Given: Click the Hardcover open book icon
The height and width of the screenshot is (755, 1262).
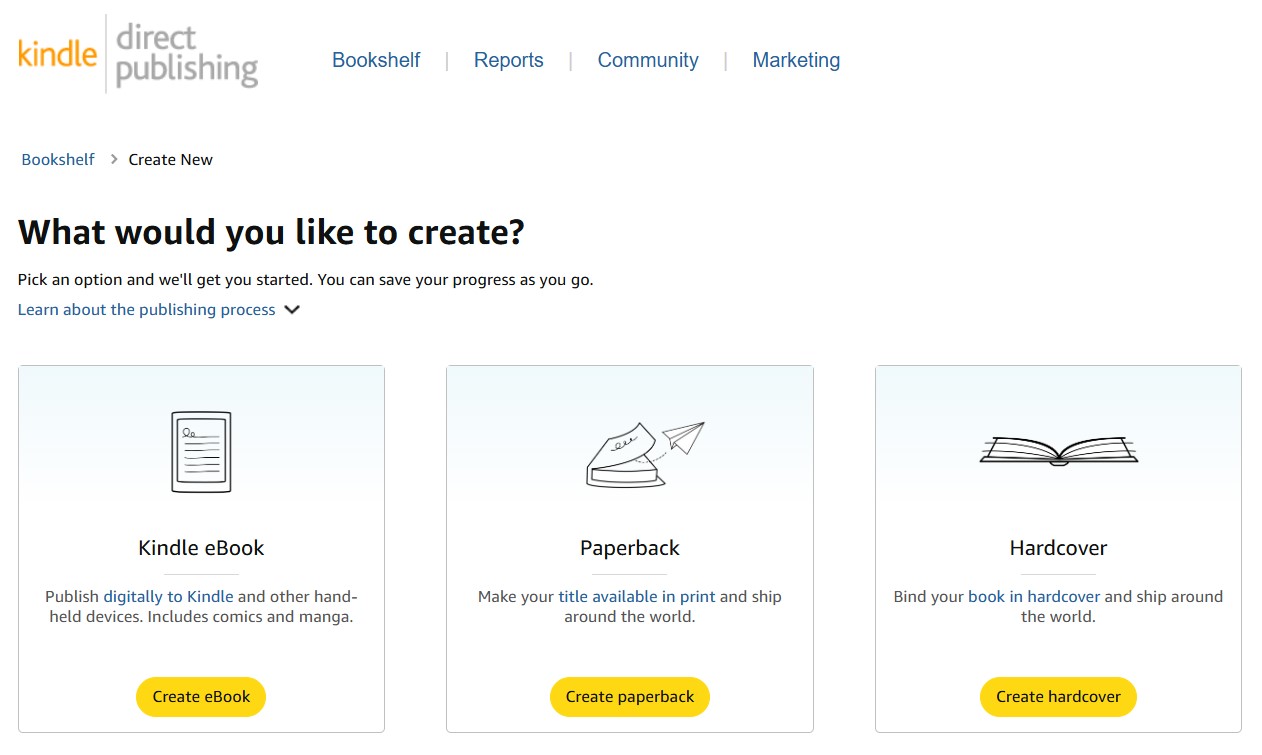Looking at the screenshot, I should click(x=1058, y=451).
